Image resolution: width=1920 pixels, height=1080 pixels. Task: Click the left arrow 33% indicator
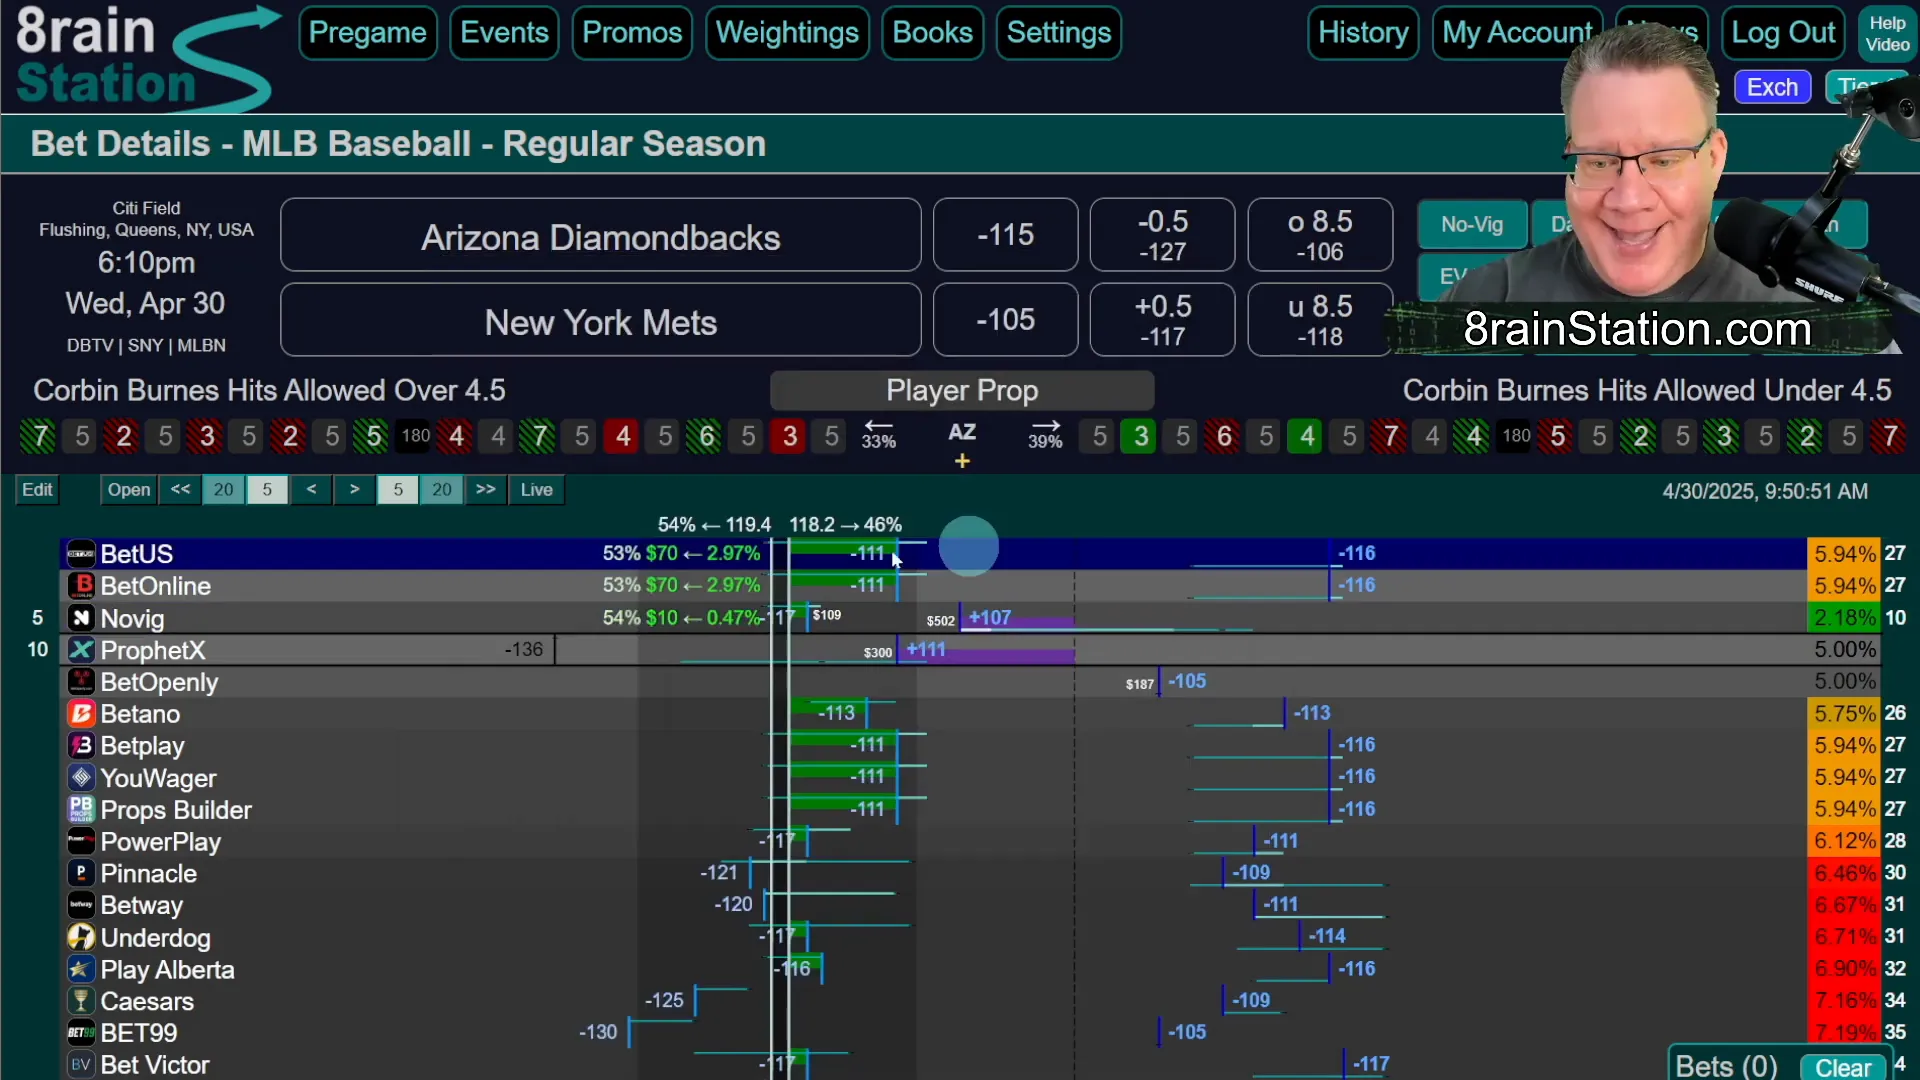pyautogui.click(x=878, y=435)
